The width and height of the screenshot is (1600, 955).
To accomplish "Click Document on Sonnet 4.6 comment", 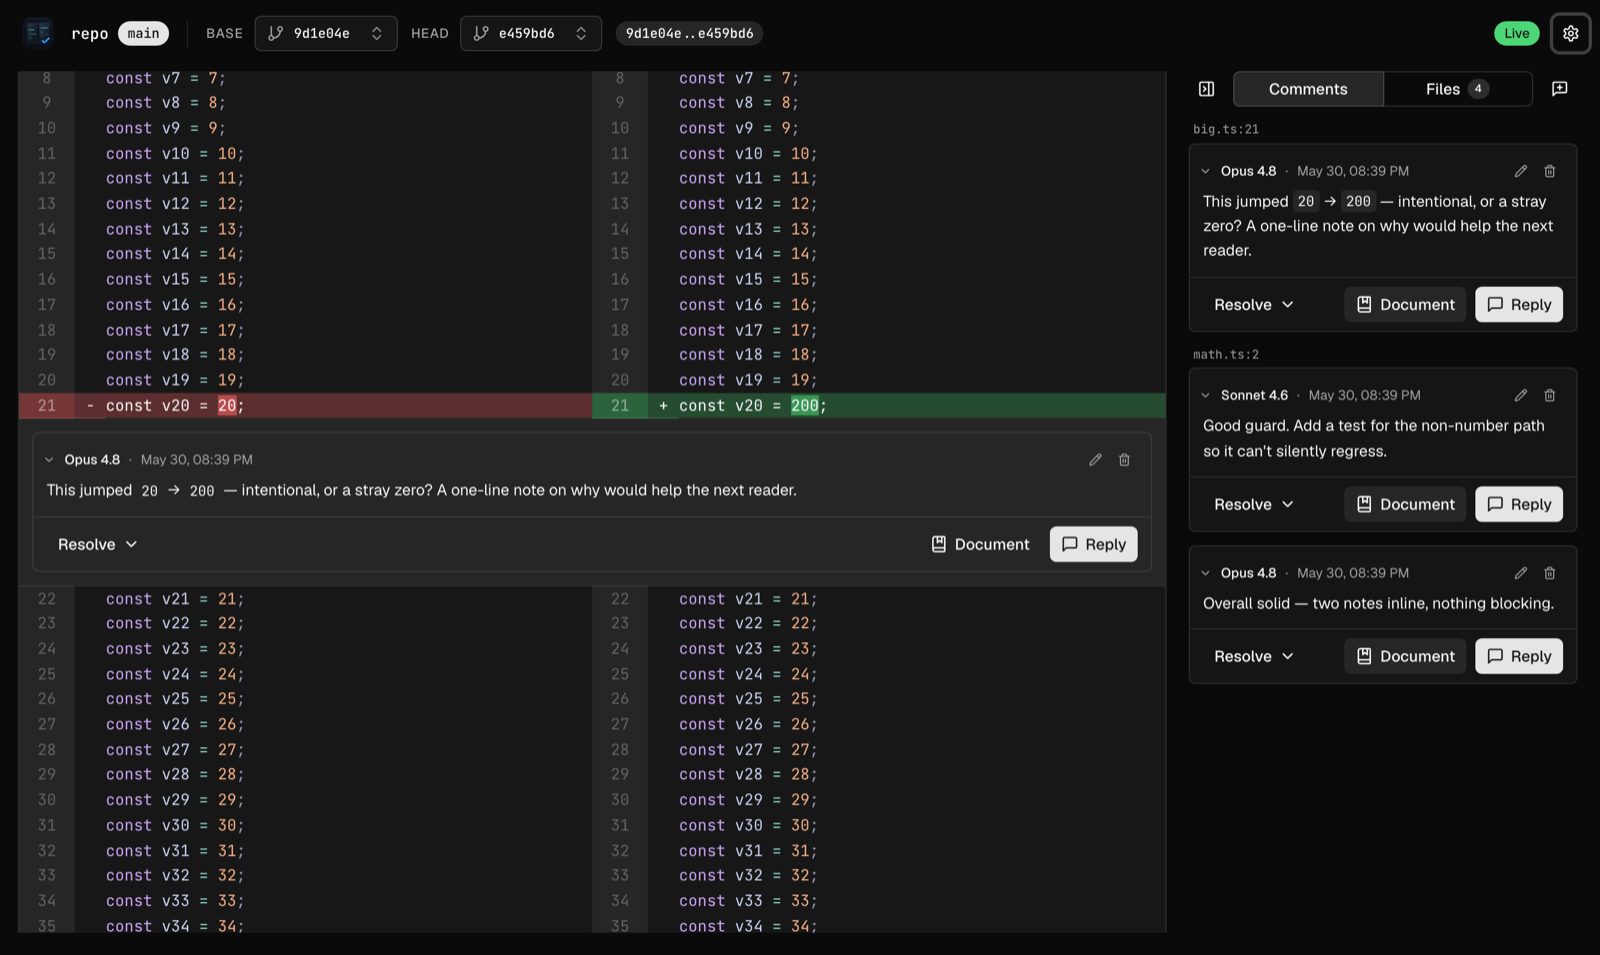I will 1405,505.
